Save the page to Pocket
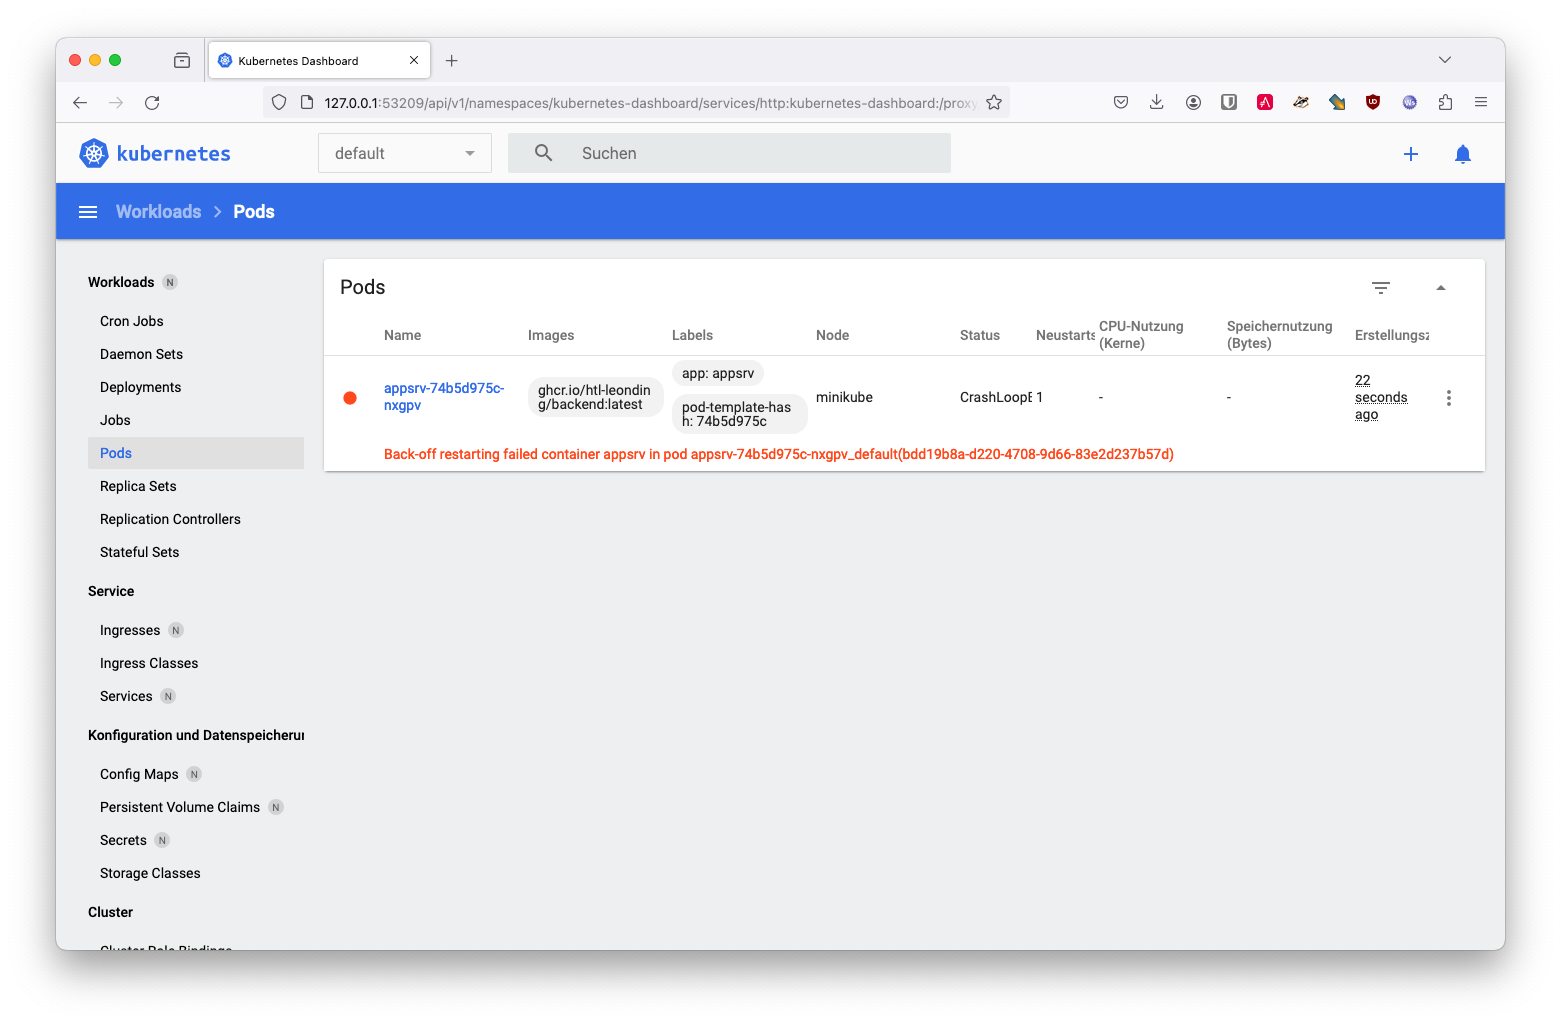This screenshot has height=1024, width=1561. coord(1121,102)
